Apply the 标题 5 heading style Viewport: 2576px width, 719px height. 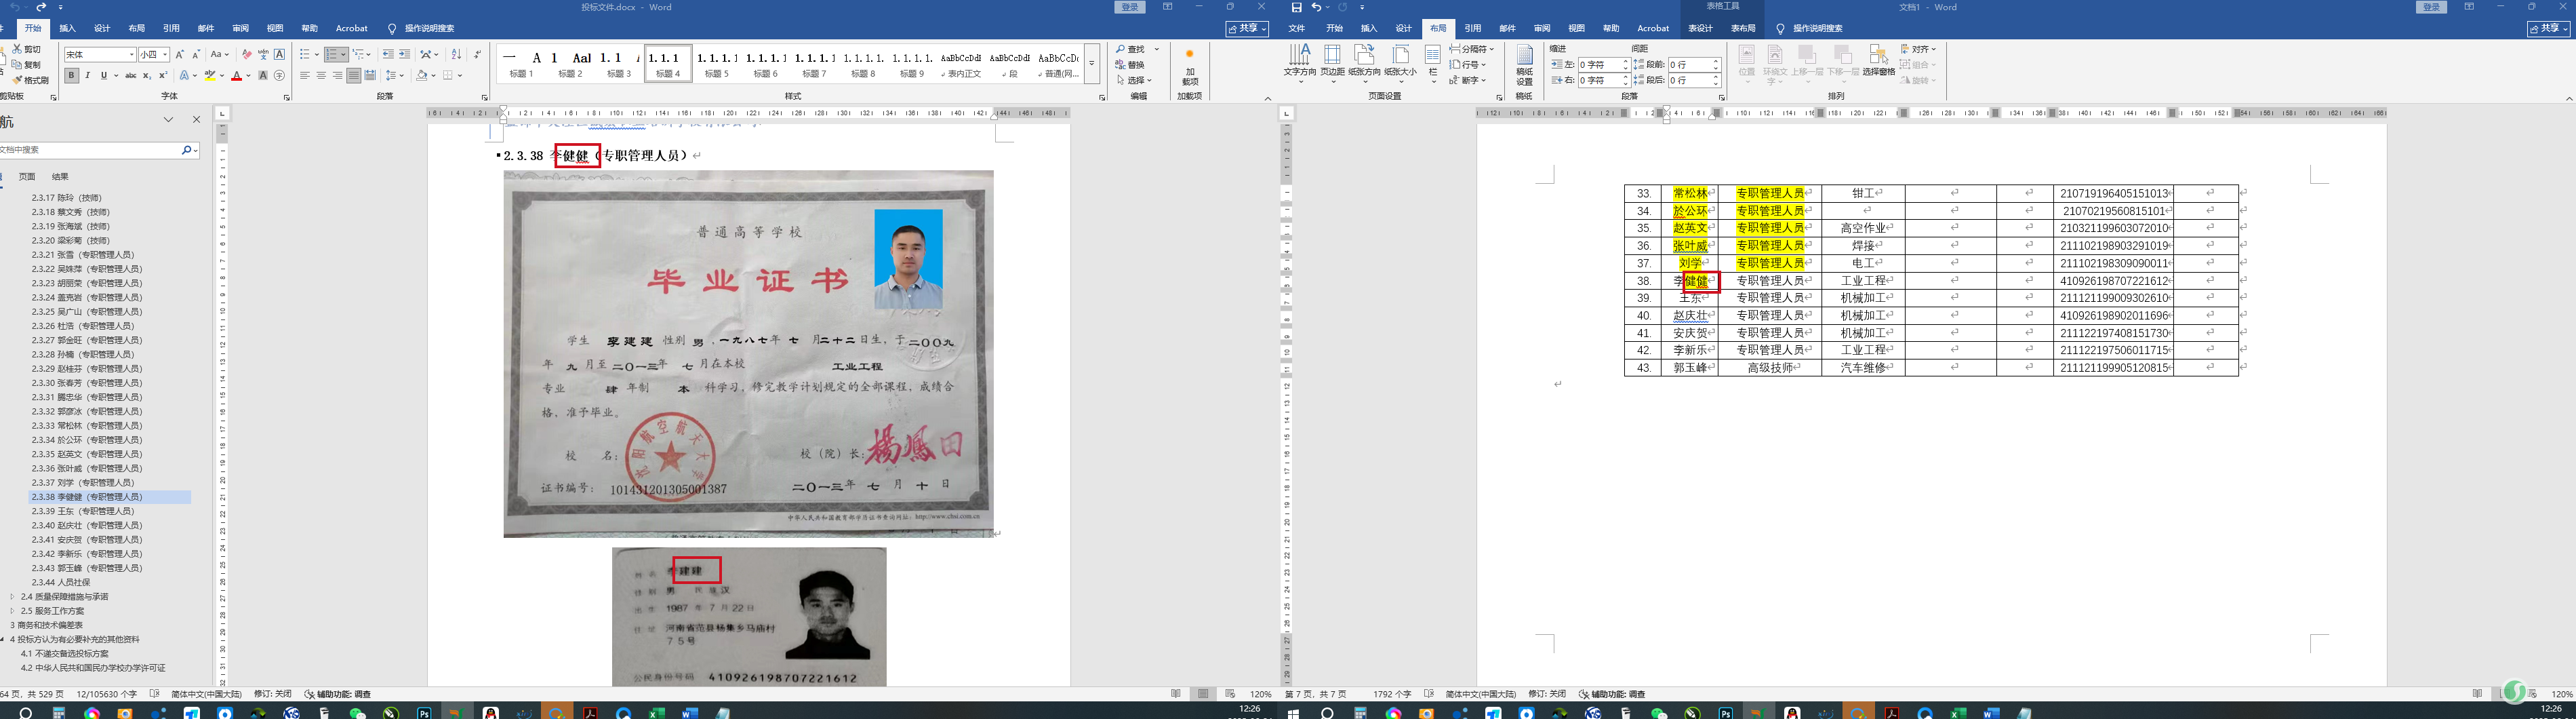coord(717,63)
